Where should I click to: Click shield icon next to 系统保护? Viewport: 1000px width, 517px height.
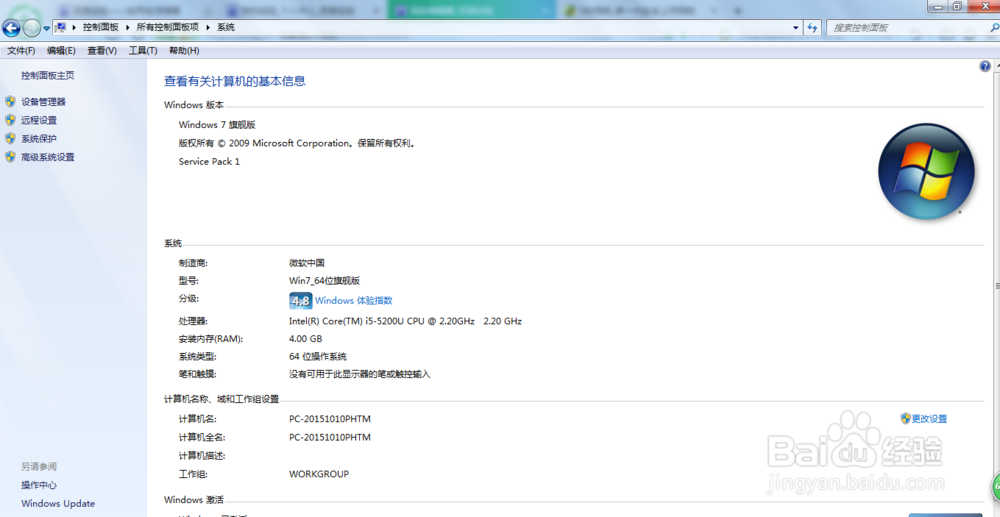[x=10, y=138]
